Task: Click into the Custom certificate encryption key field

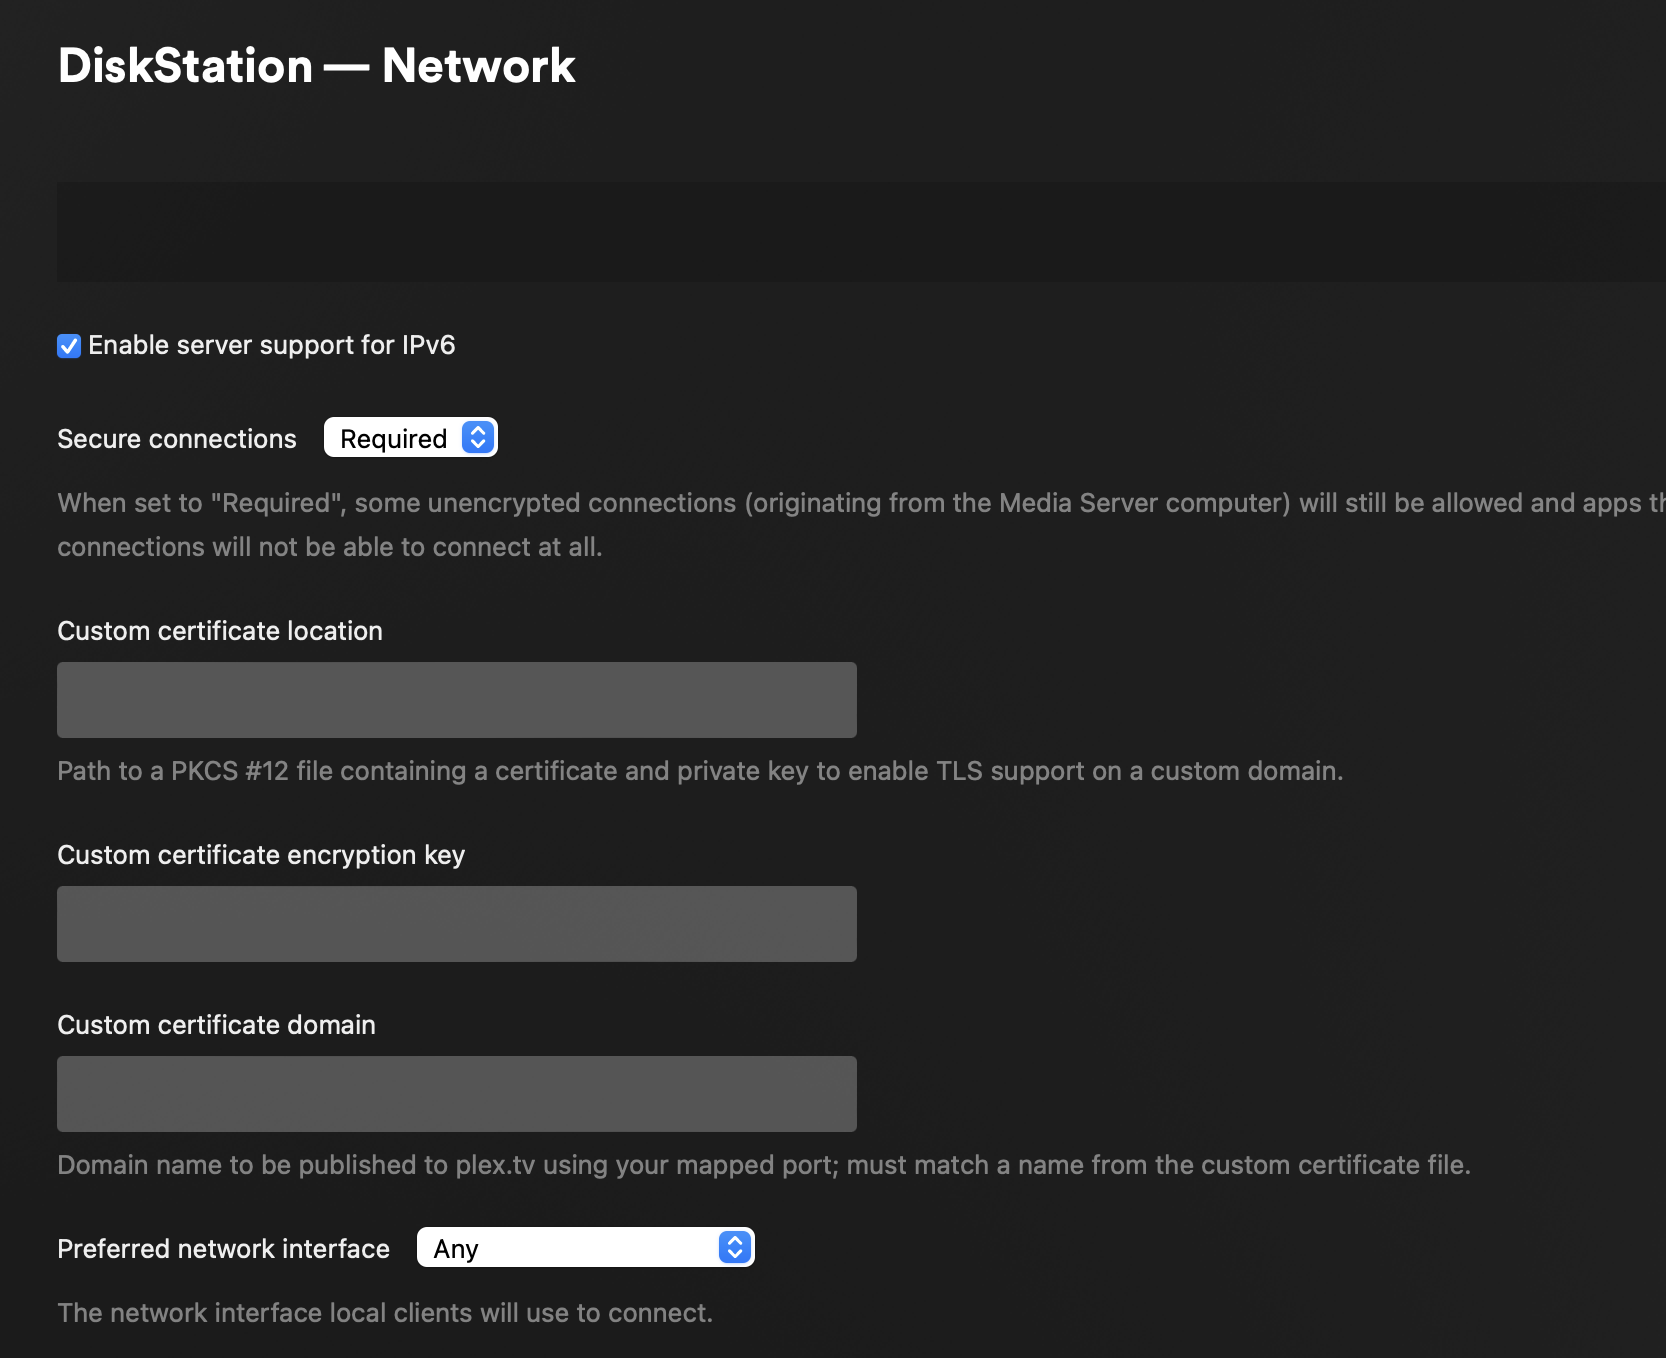Action: [456, 924]
